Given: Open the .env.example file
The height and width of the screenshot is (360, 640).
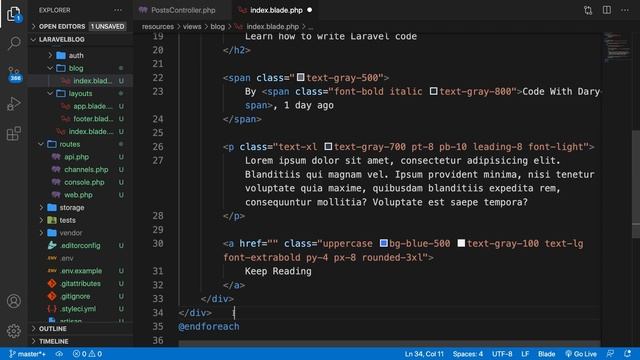Looking at the screenshot, I should coord(80,270).
